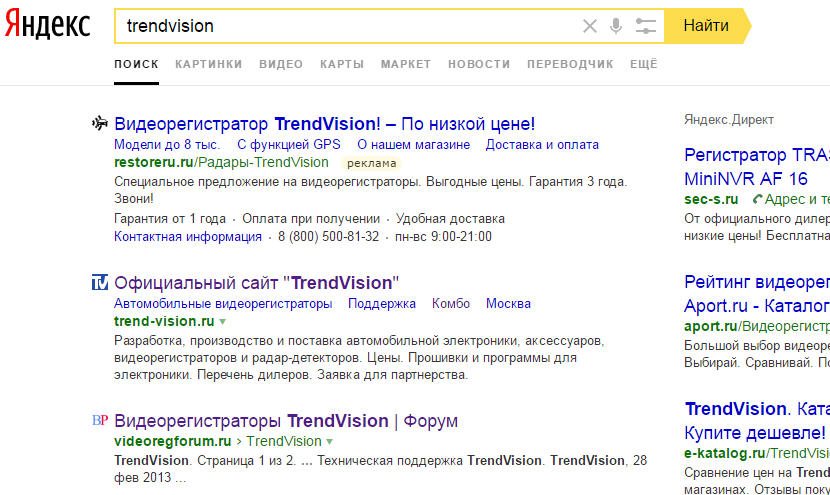Open dropdown arrow next to videoregforum.ru TrendVision
Screen dimensions: 830x495
tap(329, 441)
